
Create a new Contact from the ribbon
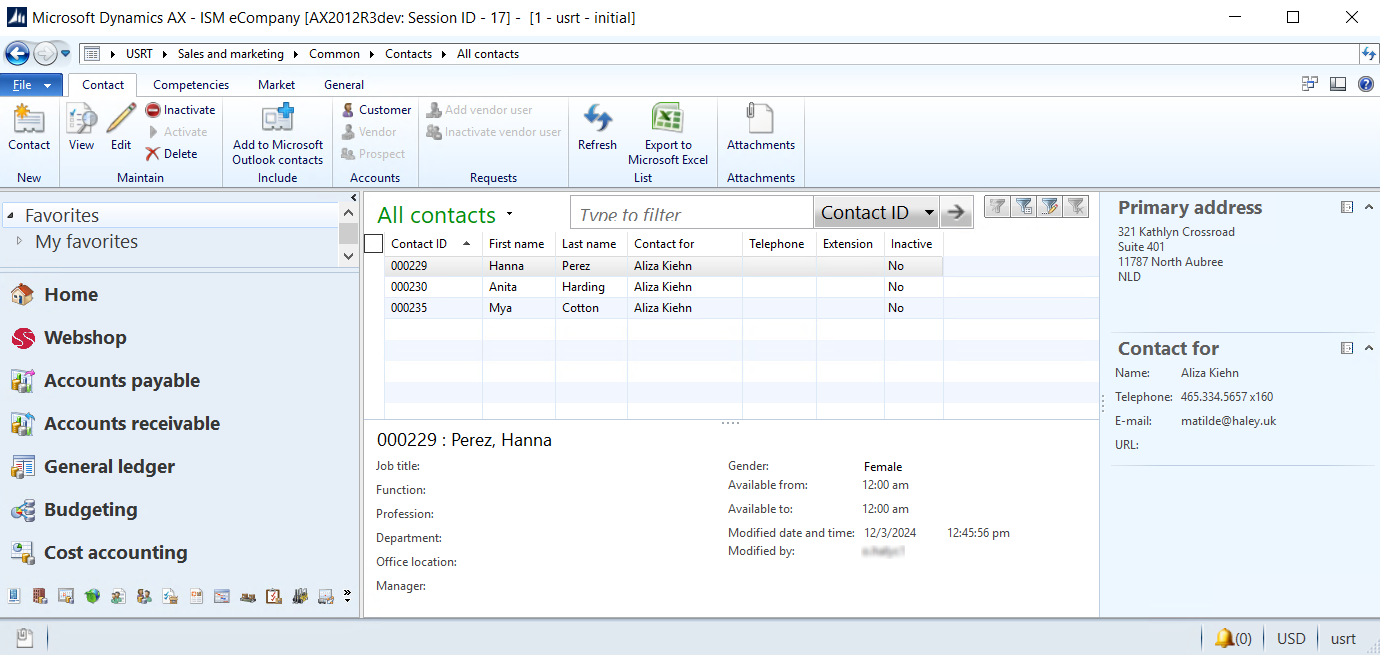pyautogui.click(x=29, y=128)
